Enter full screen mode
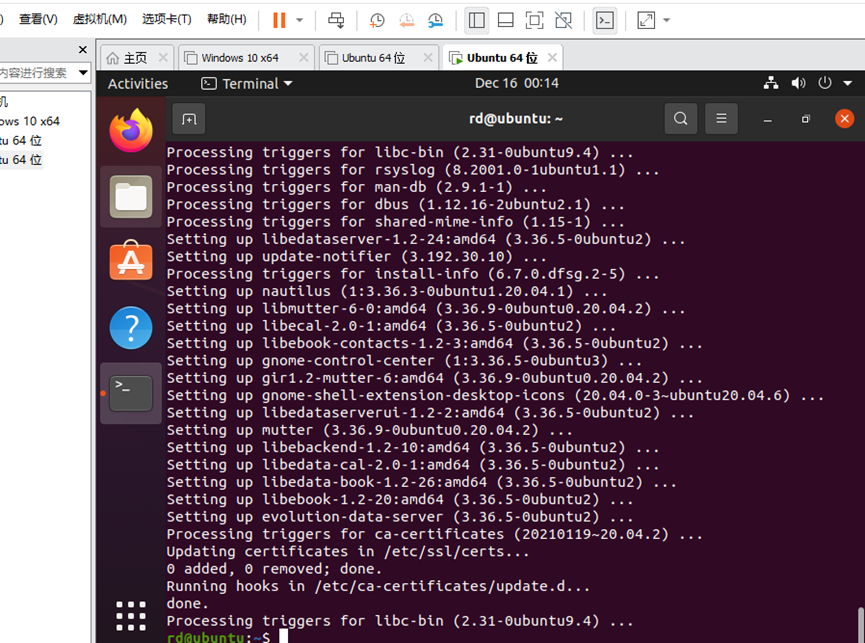 coord(534,20)
